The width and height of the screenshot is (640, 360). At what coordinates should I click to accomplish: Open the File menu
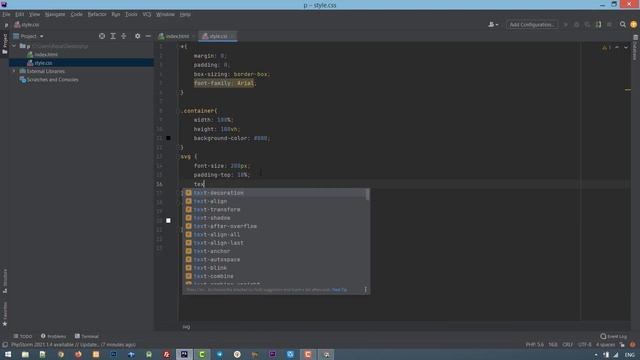pyautogui.click(x=6, y=14)
